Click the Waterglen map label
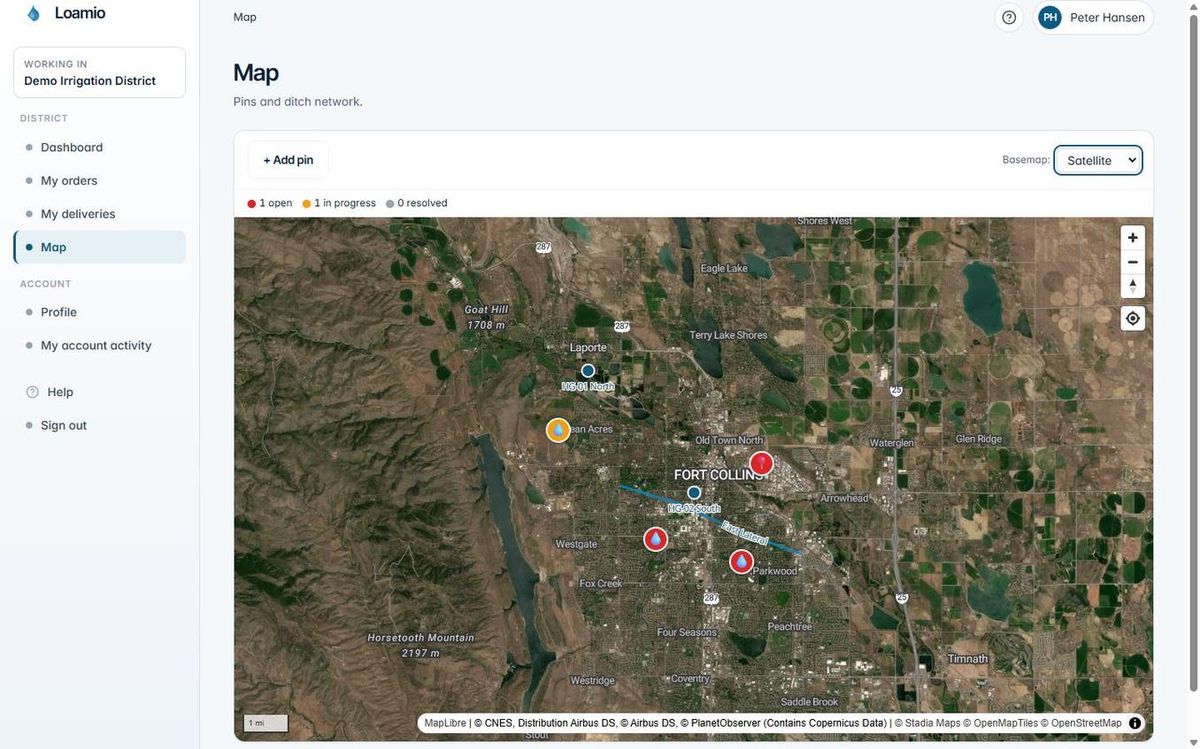Image resolution: width=1200 pixels, height=749 pixels. [x=892, y=443]
